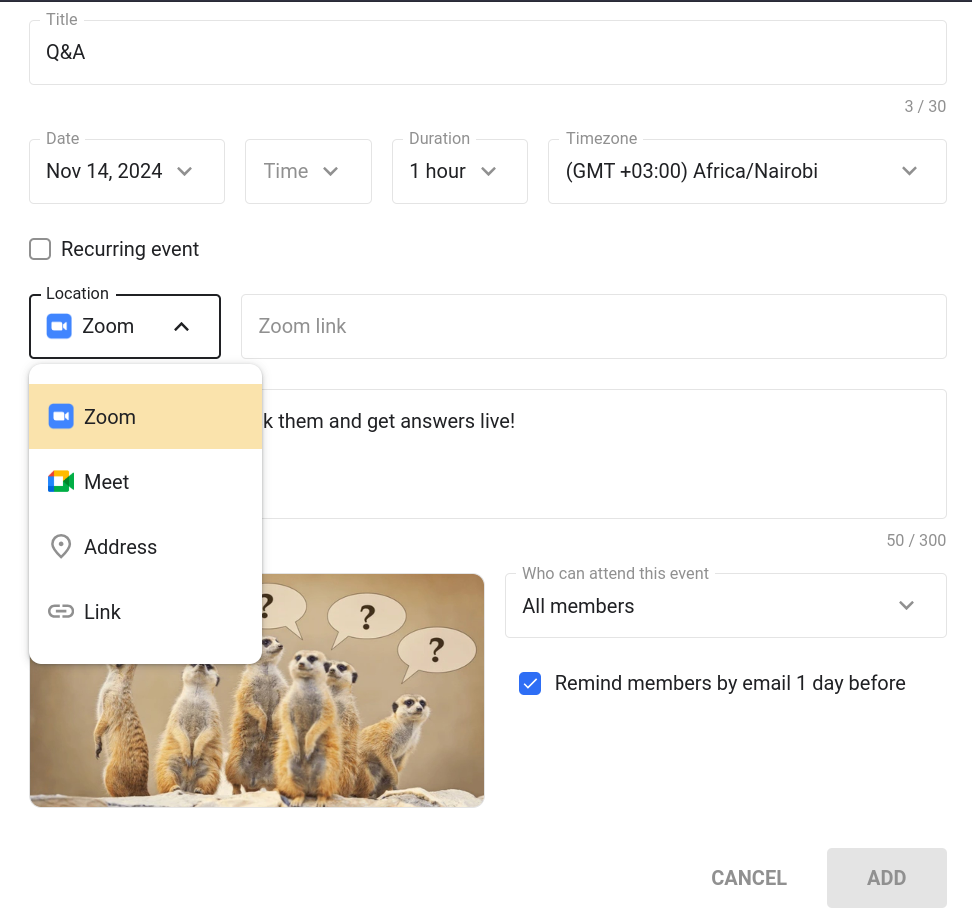This screenshot has height=924, width=972.
Task: Click the Recurring event label text
Action: (x=130, y=249)
